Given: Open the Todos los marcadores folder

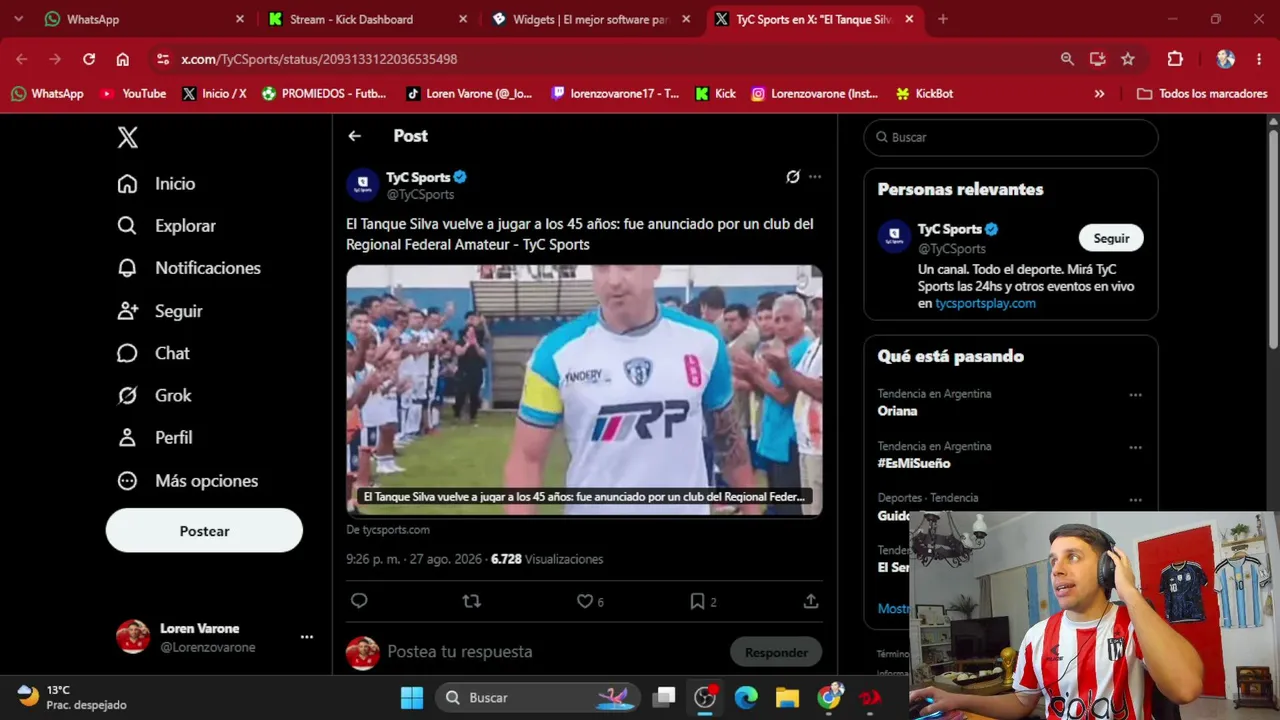Looking at the screenshot, I should pyautogui.click(x=1202, y=94).
